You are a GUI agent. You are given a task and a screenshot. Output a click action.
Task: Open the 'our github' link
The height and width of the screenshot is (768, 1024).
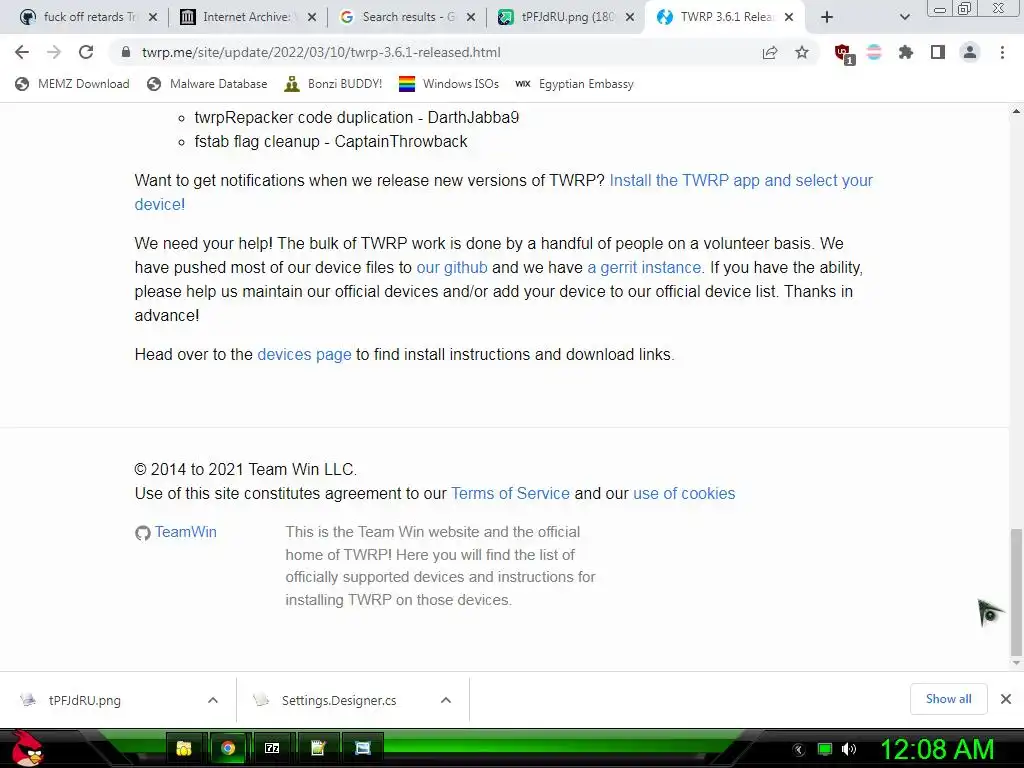(x=452, y=267)
